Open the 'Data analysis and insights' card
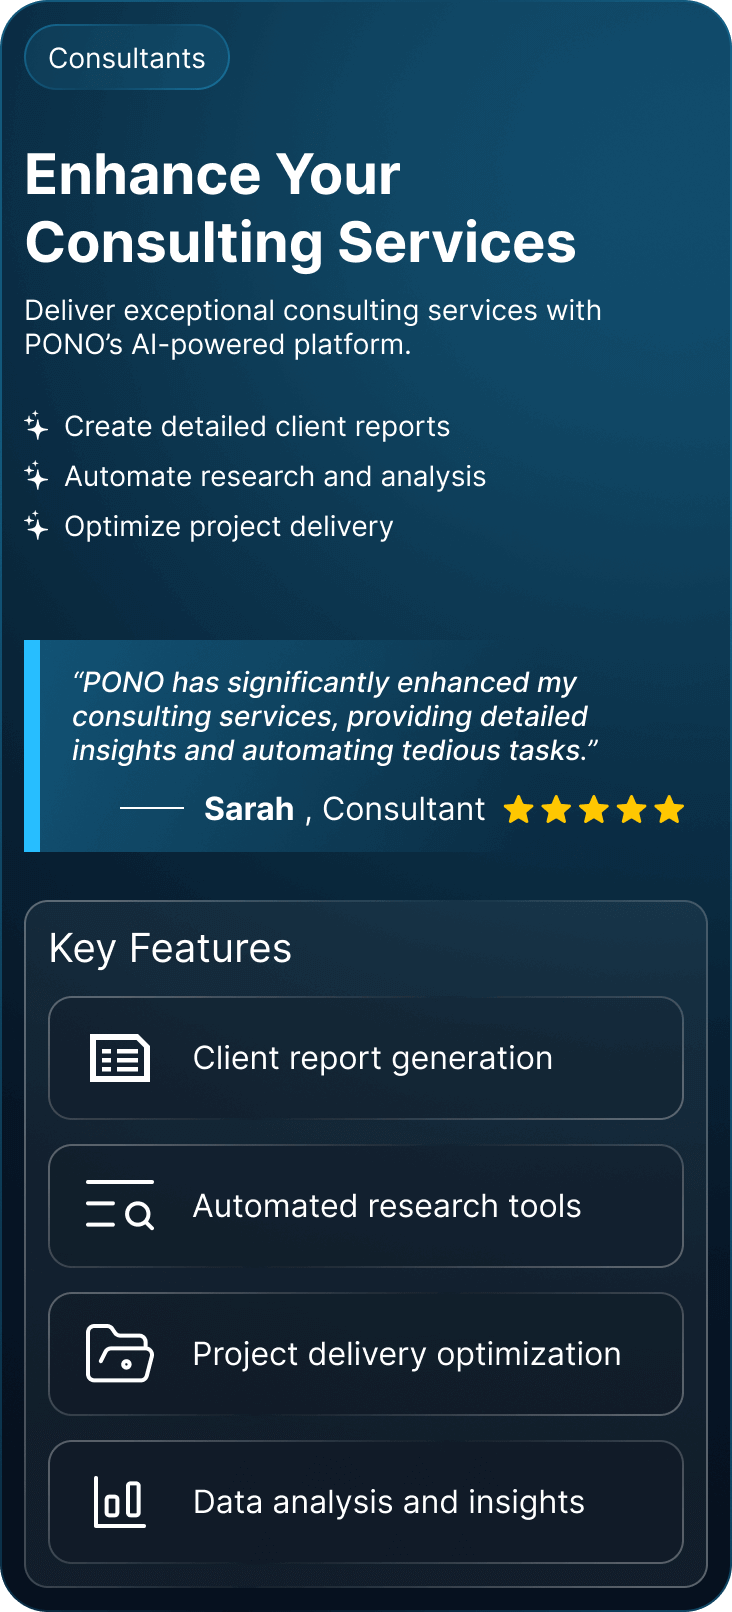 click(366, 1500)
